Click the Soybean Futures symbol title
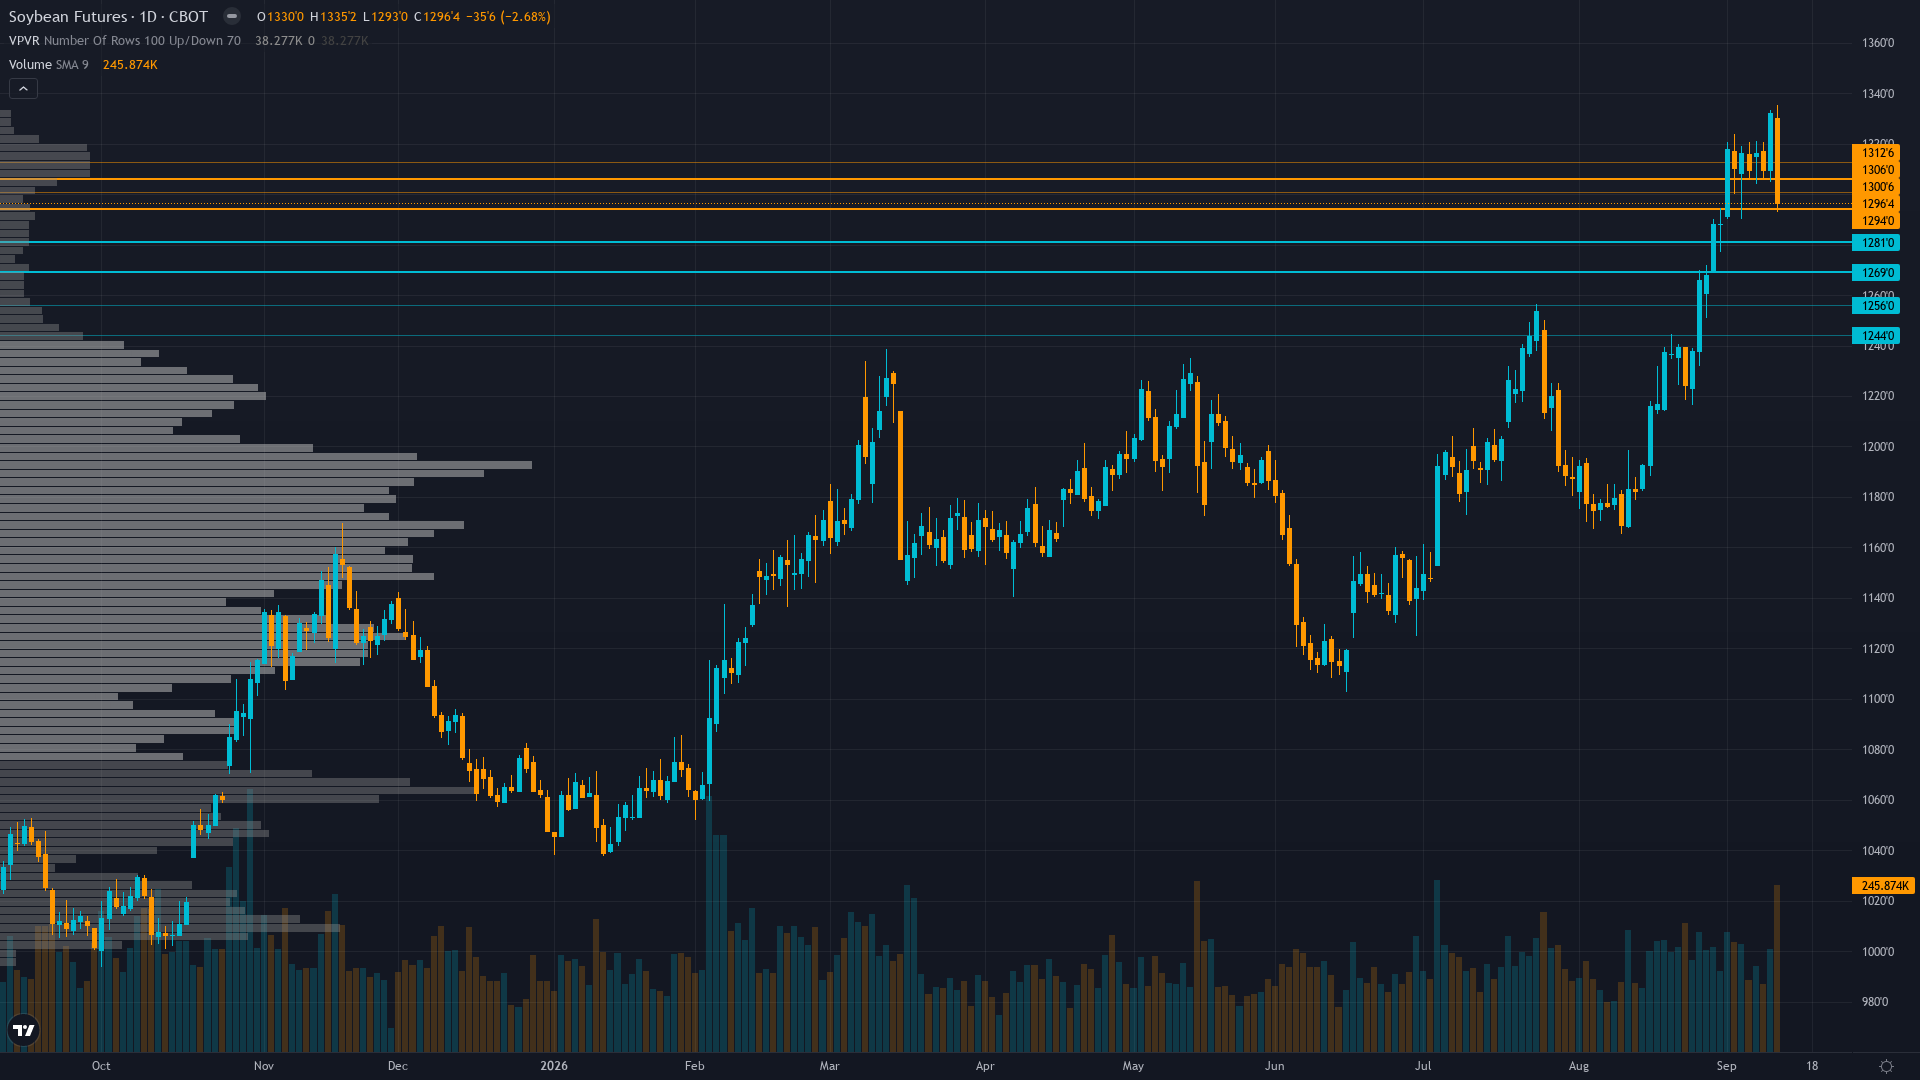This screenshot has height=1080, width=1920. tap(68, 16)
